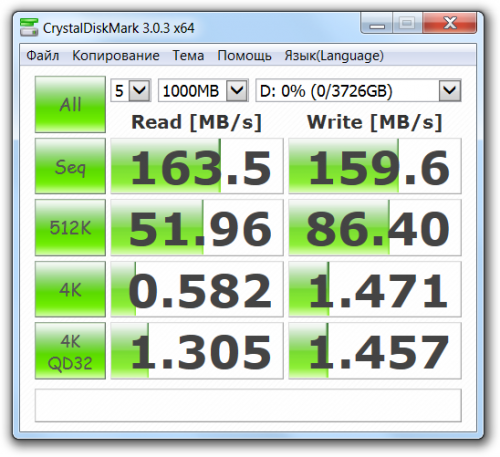
Task: Run all benchmarks with the All button
Action: coord(70,104)
